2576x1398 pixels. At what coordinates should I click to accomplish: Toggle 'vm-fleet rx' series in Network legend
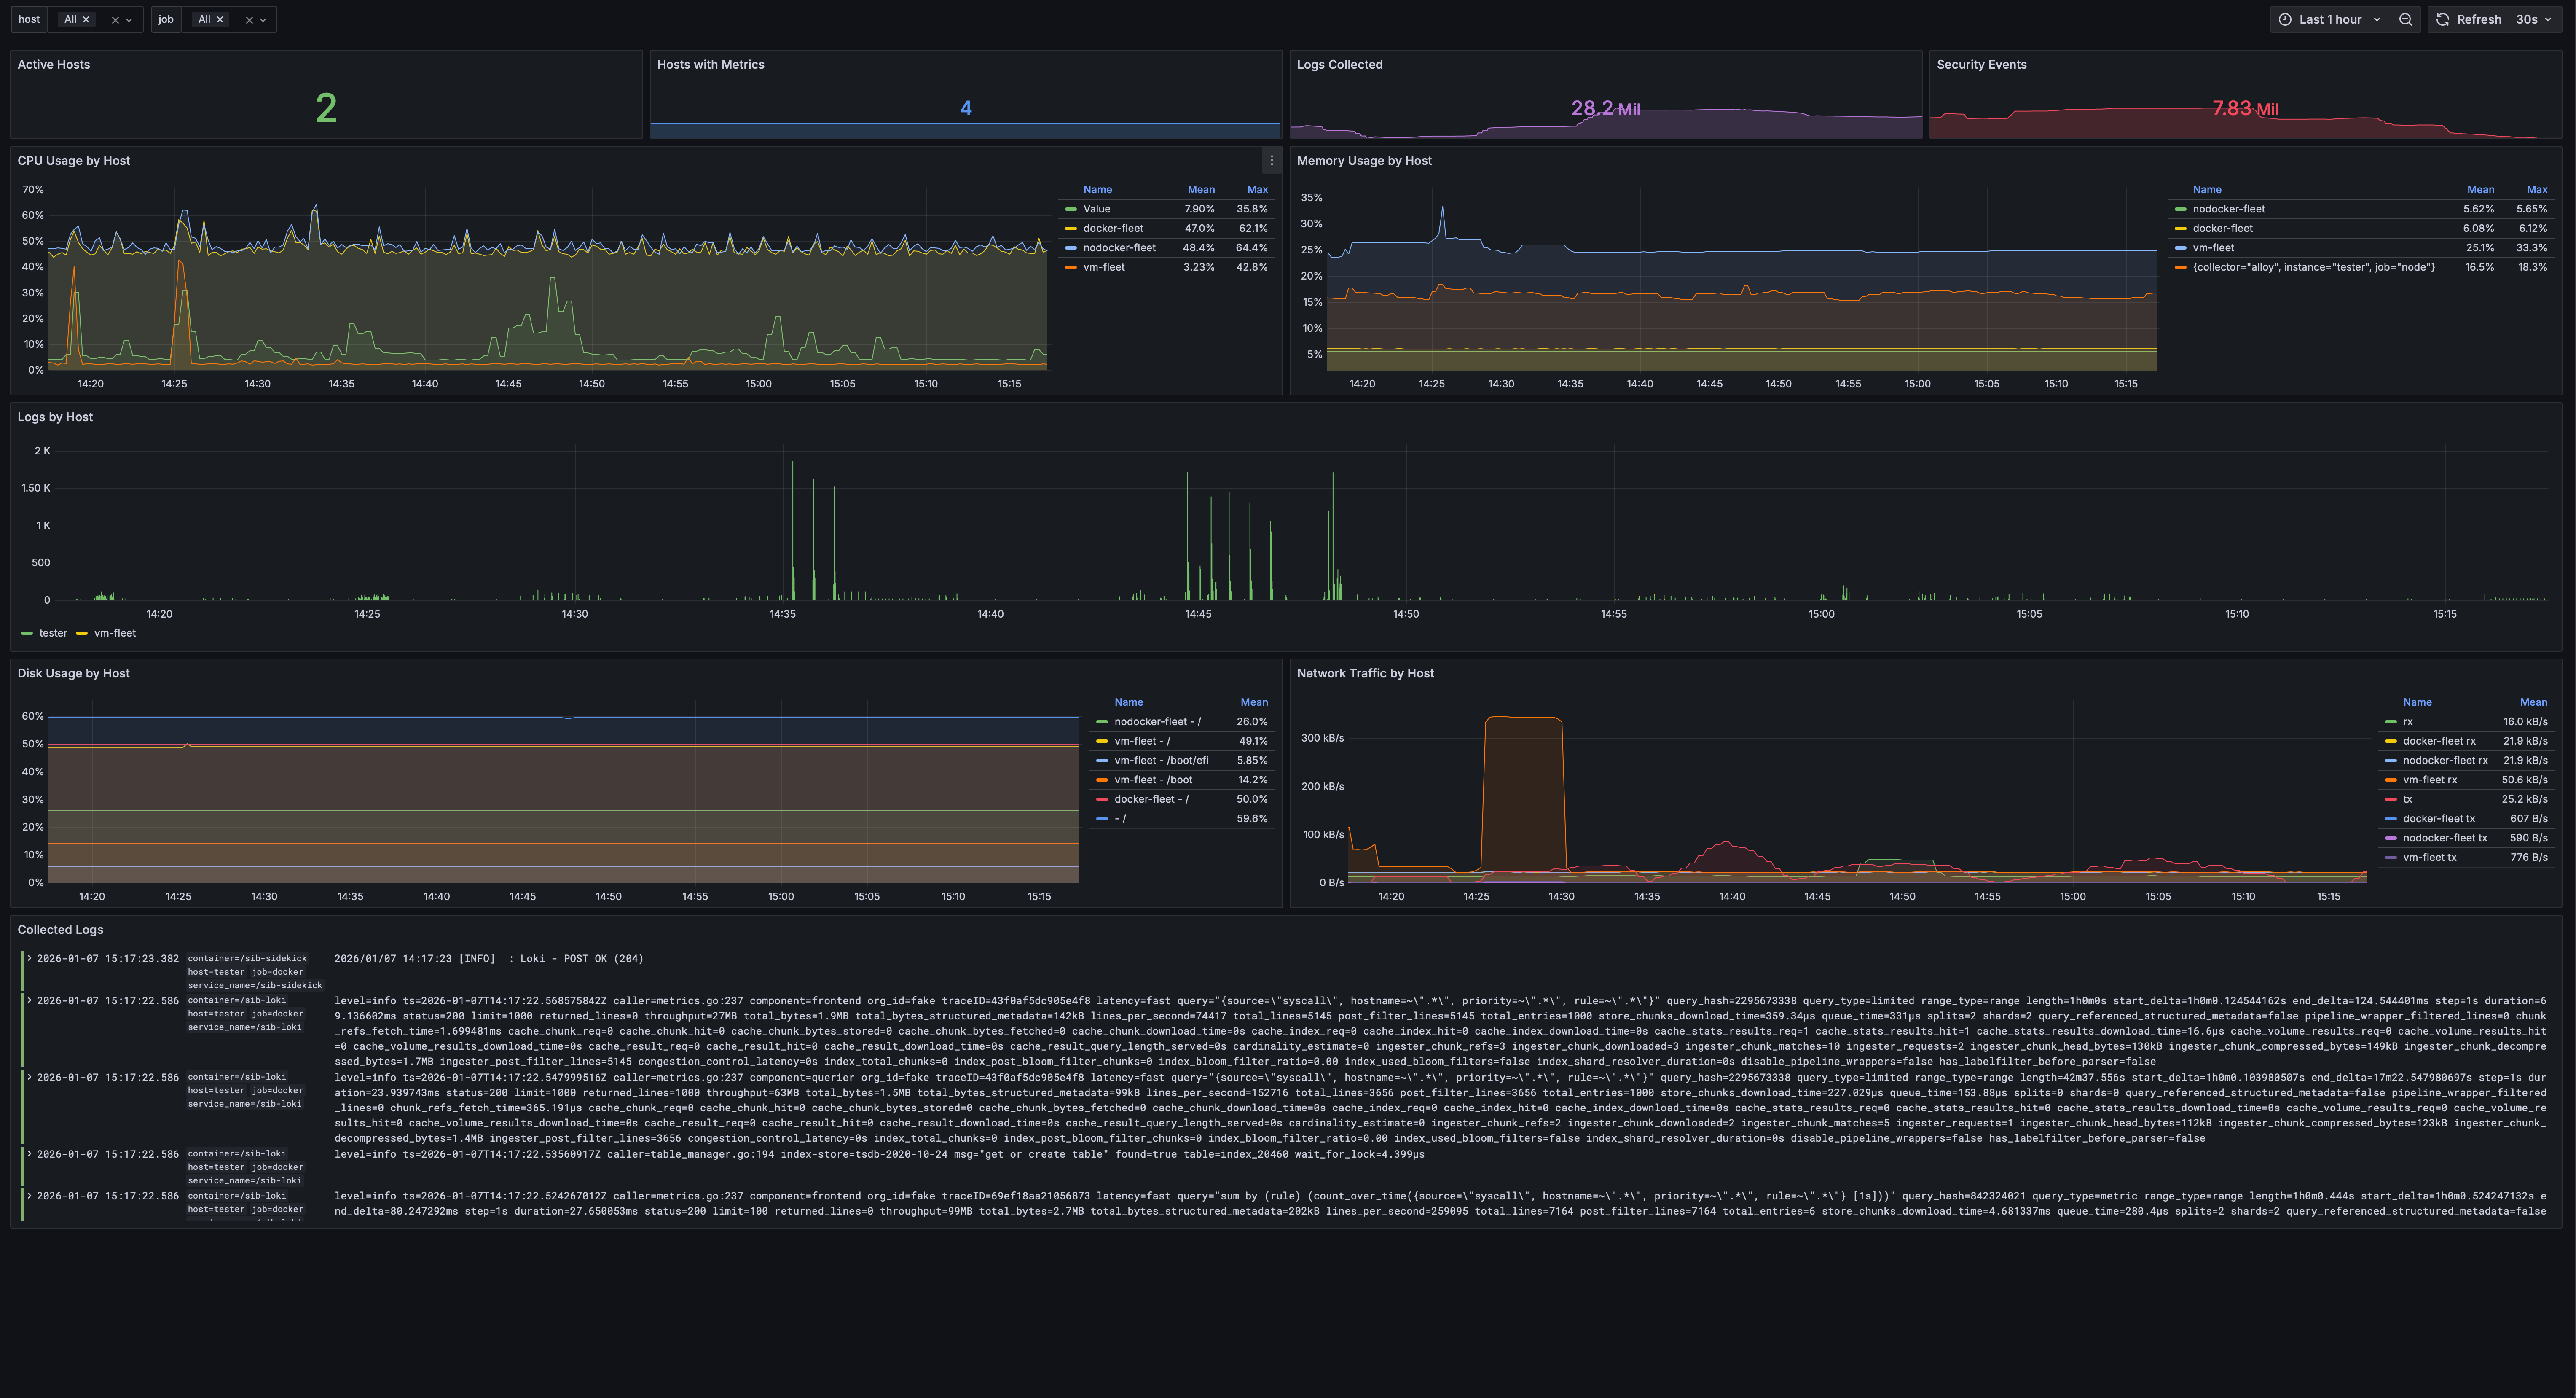click(x=2430, y=780)
